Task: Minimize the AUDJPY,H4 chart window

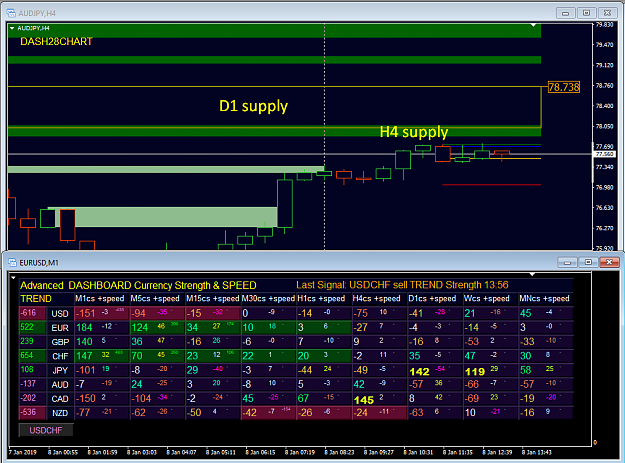Action: pos(565,13)
